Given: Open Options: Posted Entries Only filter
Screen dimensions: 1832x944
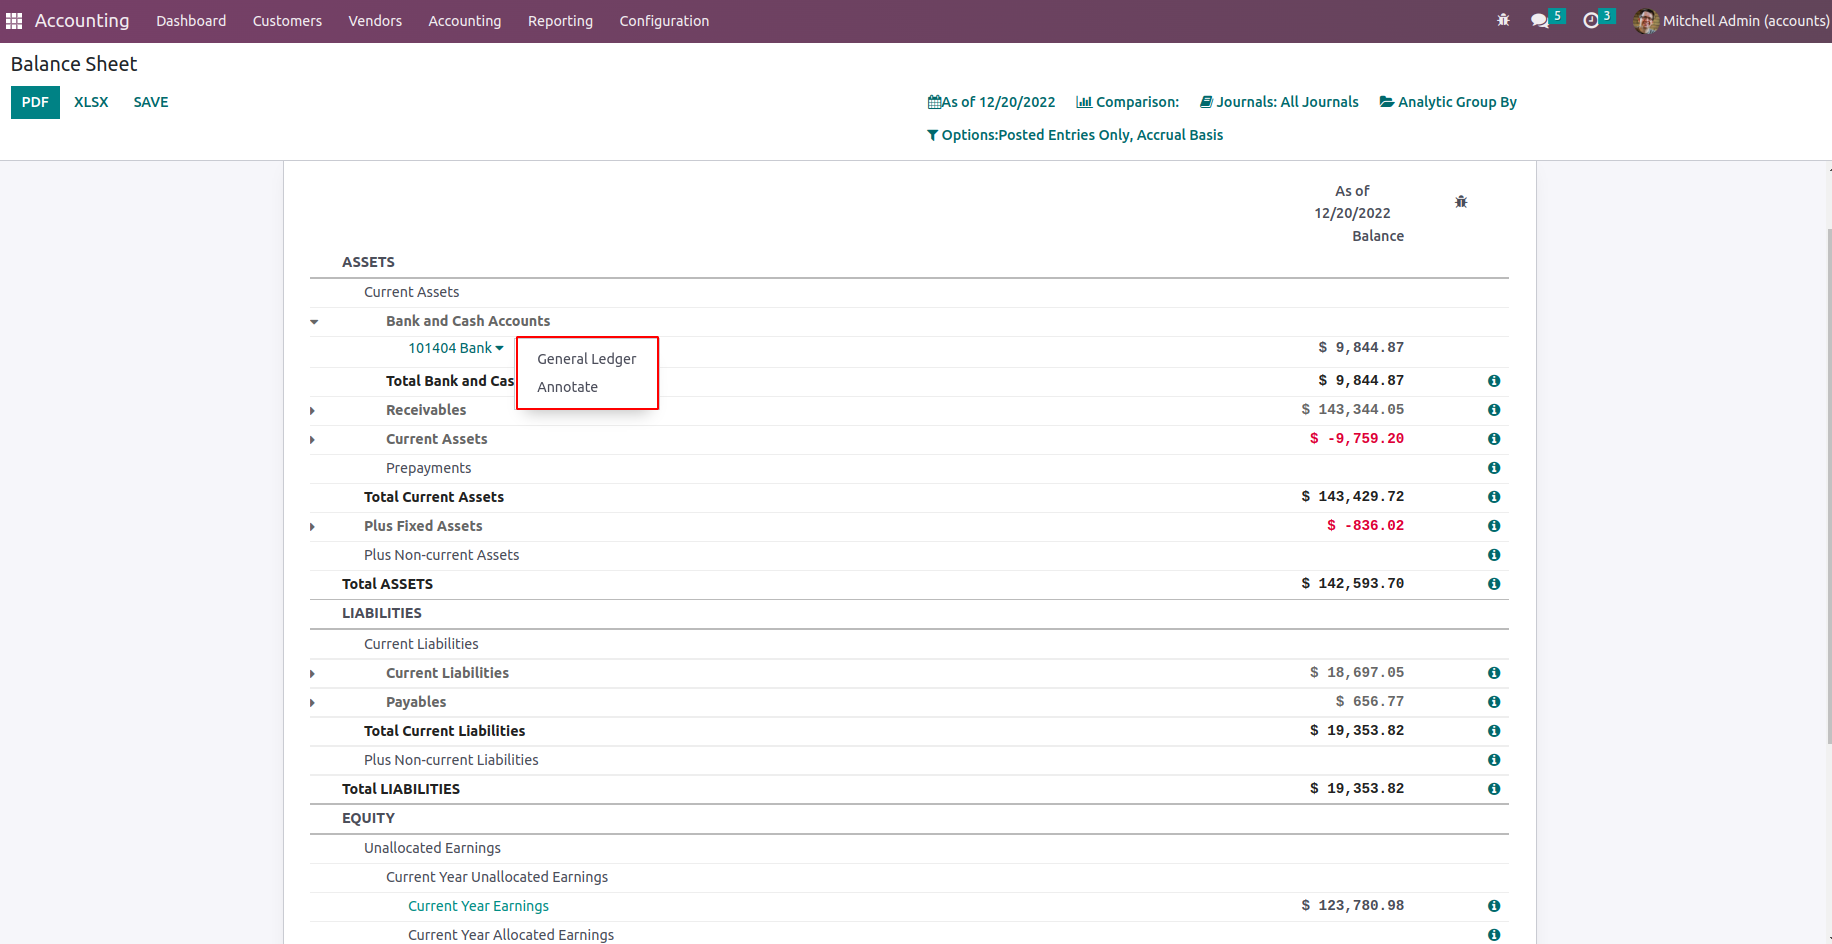Looking at the screenshot, I should [x=1075, y=135].
